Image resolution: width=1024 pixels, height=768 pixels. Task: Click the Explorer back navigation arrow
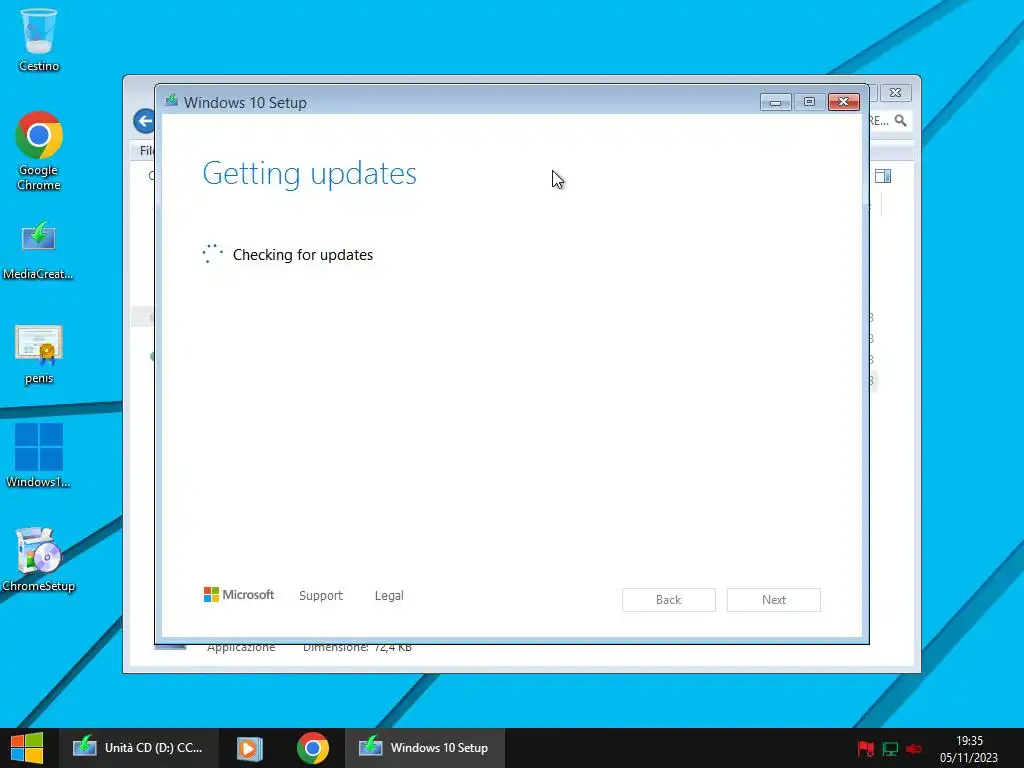point(144,121)
